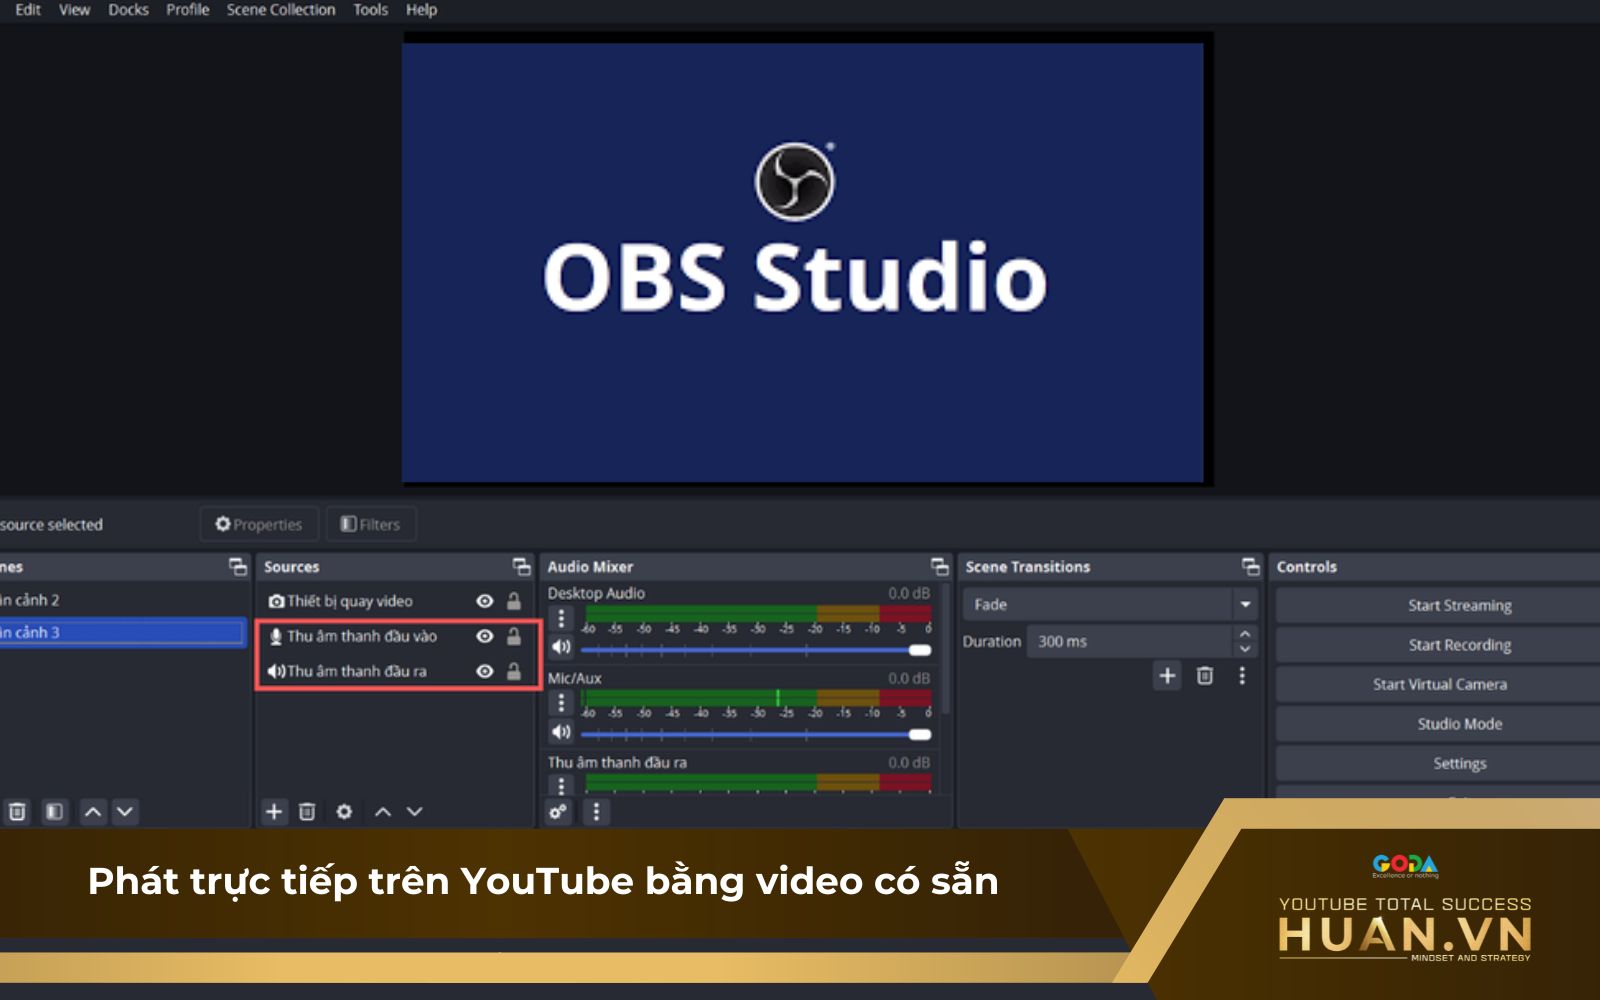Toggle visibility of 'Thu âm thanh đầu vào'
1600x1000 pixels.
485,636
